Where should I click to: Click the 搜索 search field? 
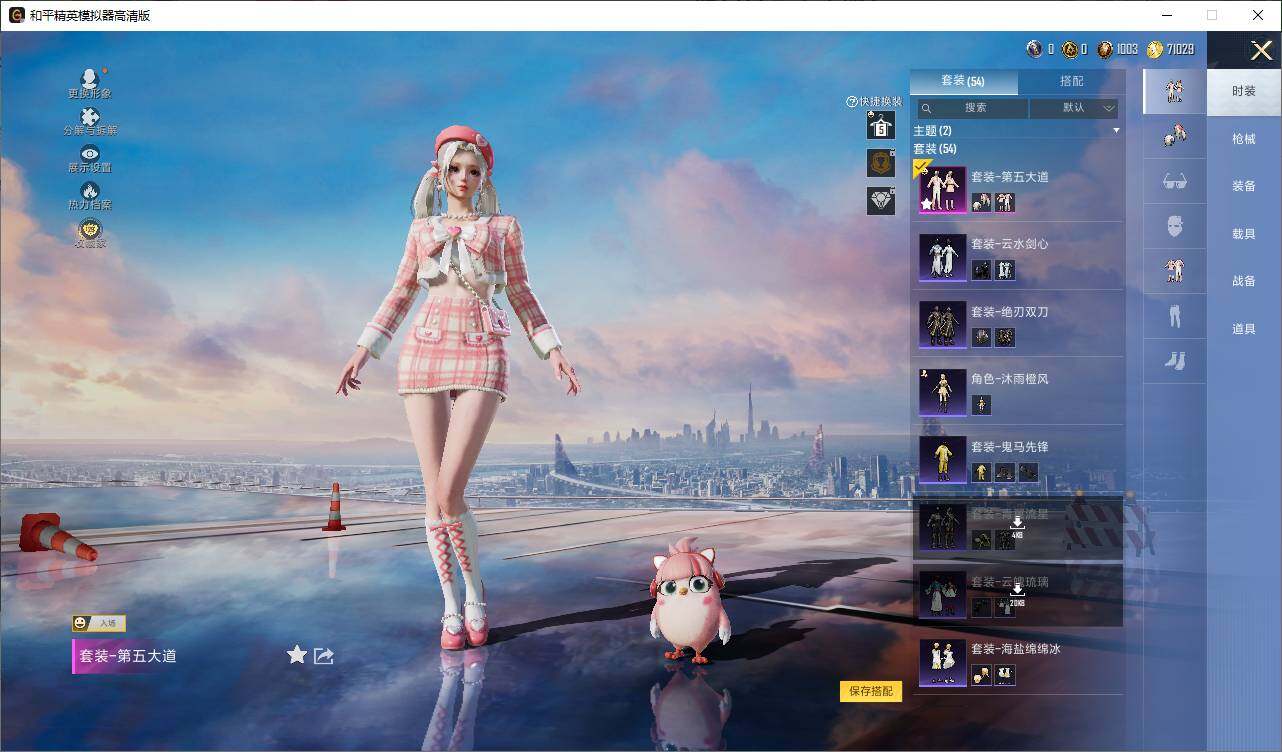(973, 108)
